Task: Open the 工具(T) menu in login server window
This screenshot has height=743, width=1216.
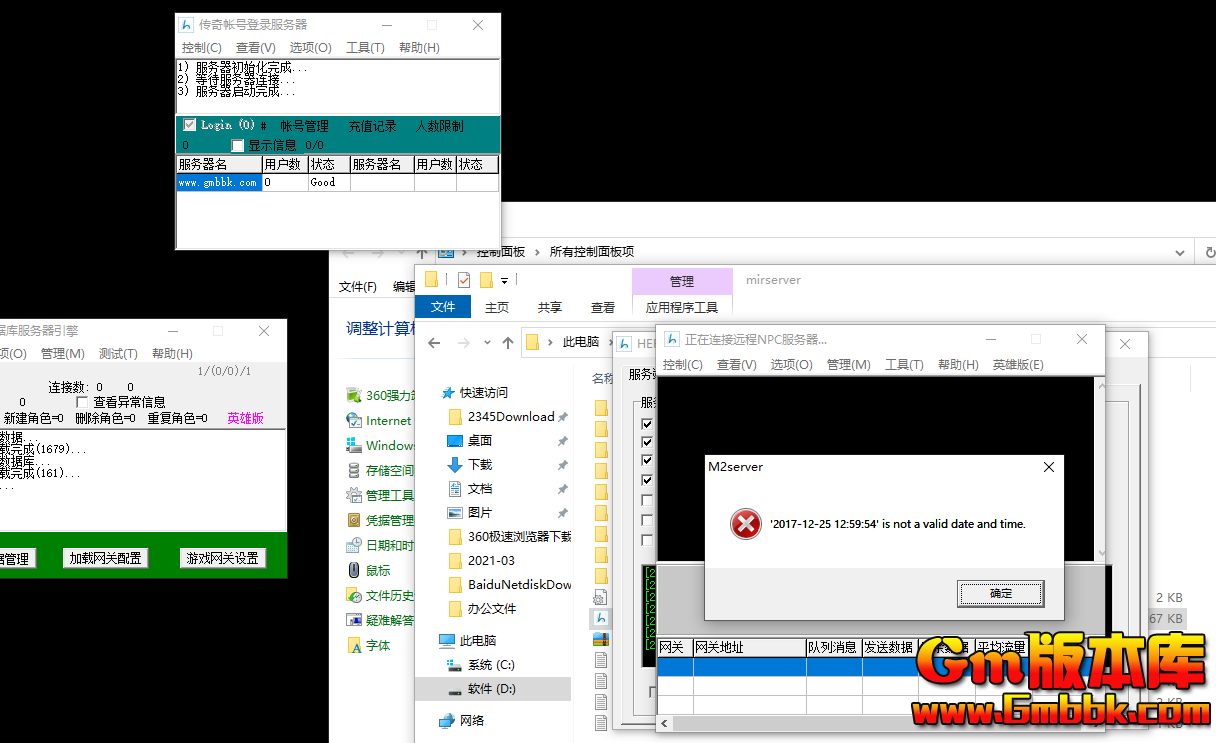Action: pos(367,46)
